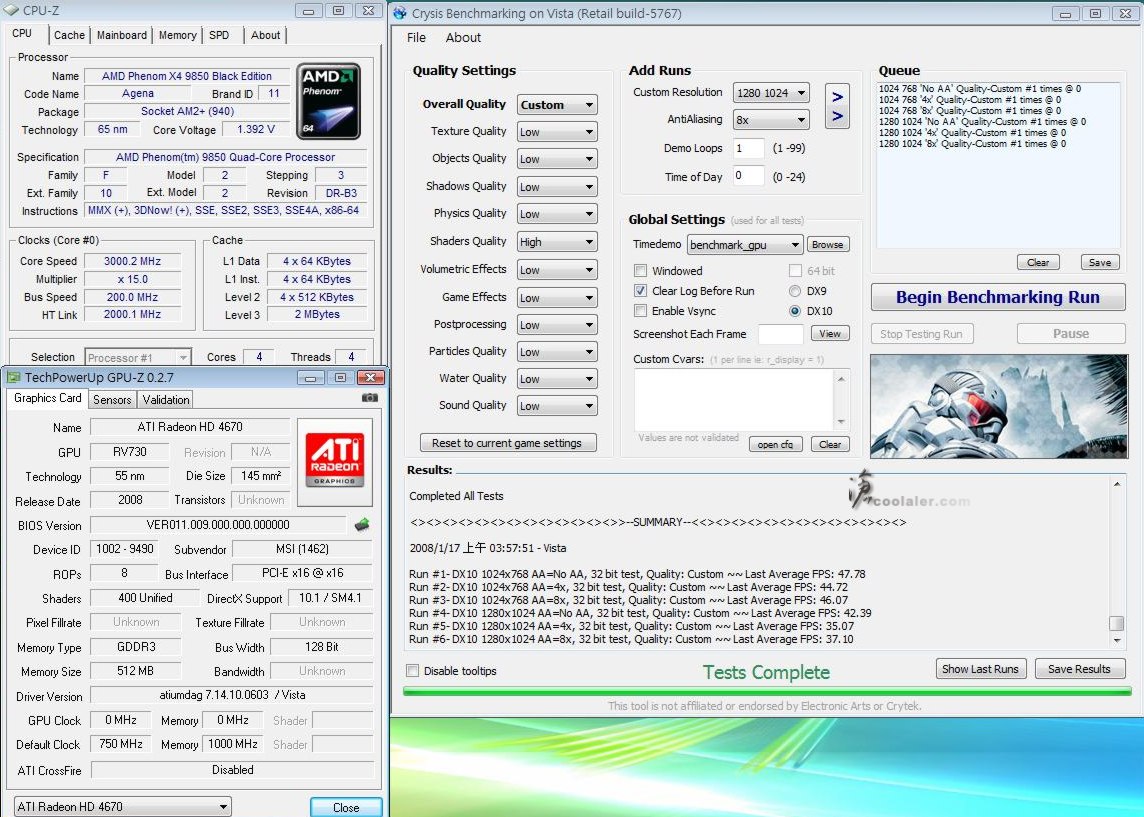
Task: Click the GPU-Z title bar icon
Action: (x=13, y=377)
